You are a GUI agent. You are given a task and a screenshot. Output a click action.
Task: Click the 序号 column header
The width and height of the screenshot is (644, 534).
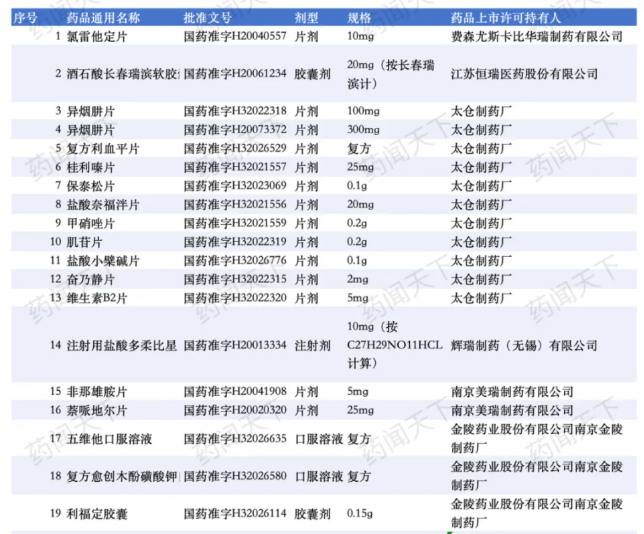(x=24, y=17)
